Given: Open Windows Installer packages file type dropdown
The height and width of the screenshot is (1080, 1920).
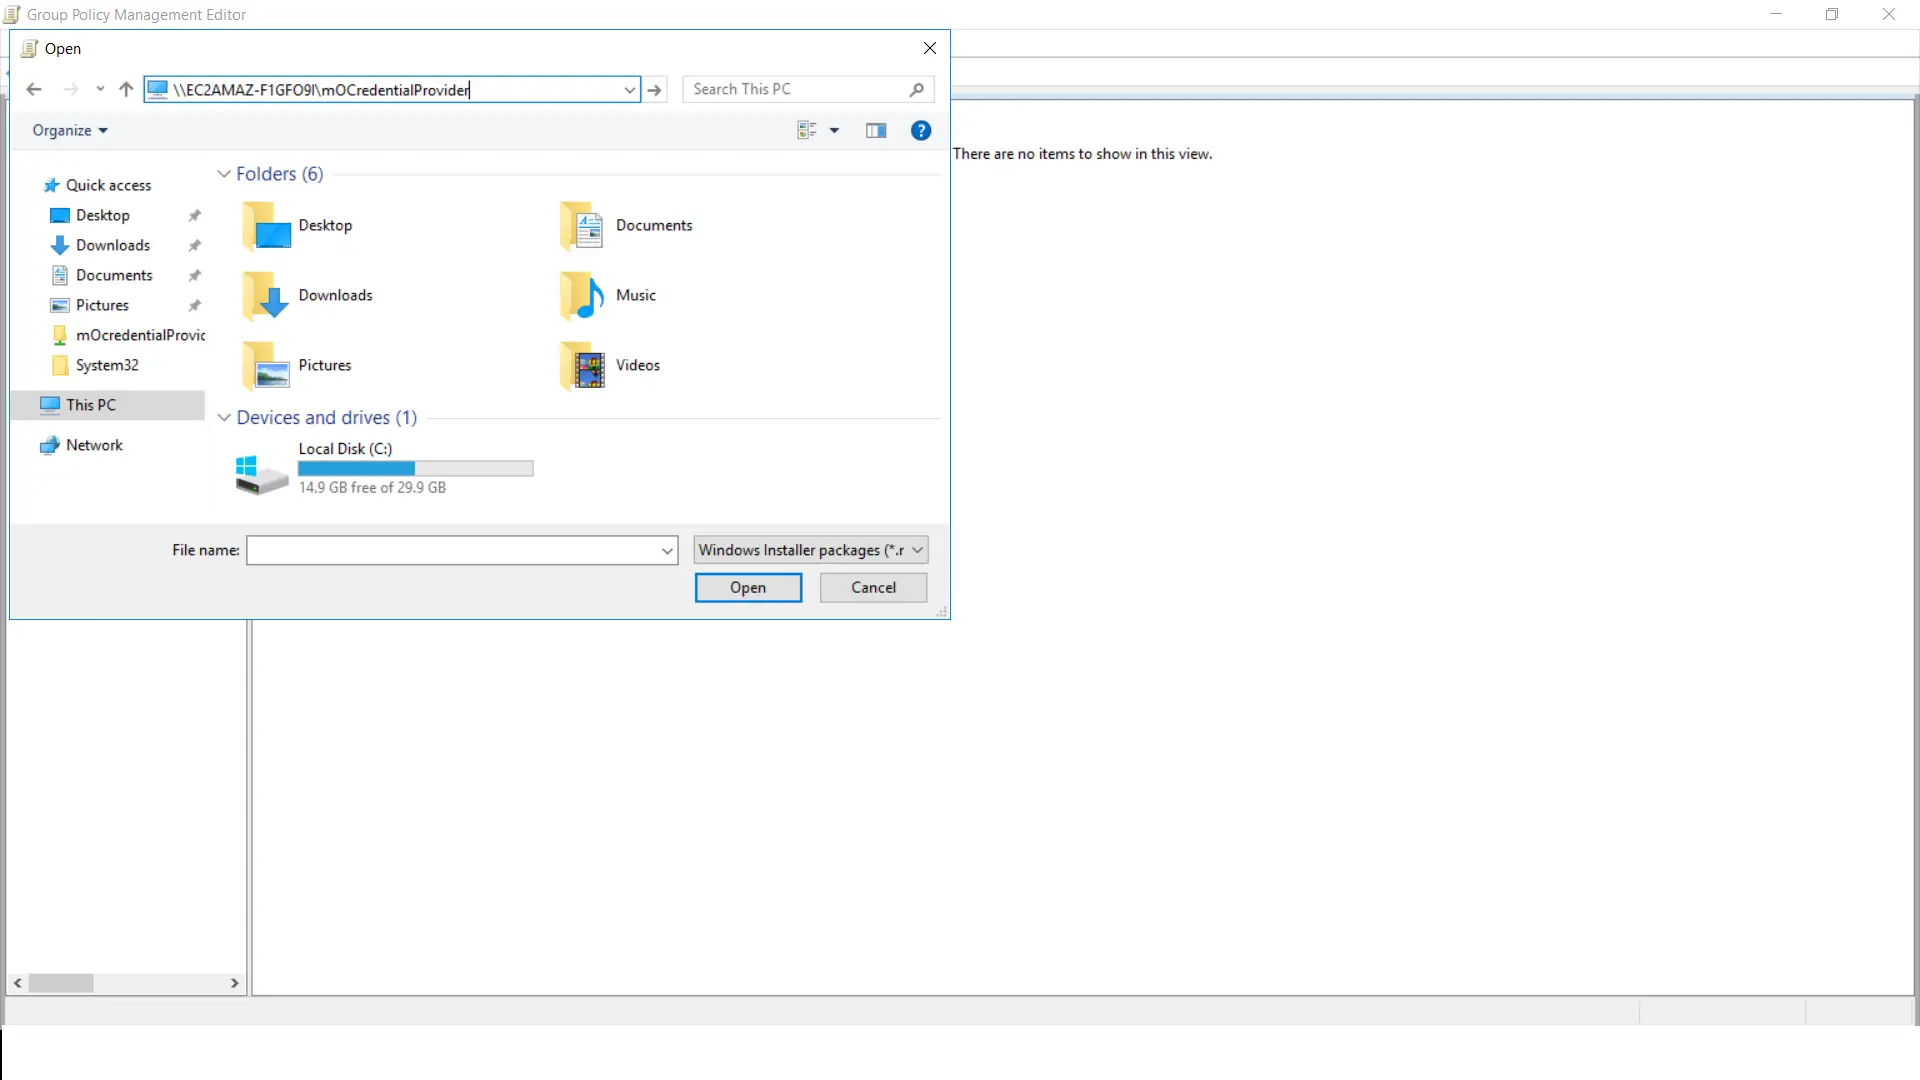Looking at the screenshot, I should pyautogui.click(x=811, y=550).
